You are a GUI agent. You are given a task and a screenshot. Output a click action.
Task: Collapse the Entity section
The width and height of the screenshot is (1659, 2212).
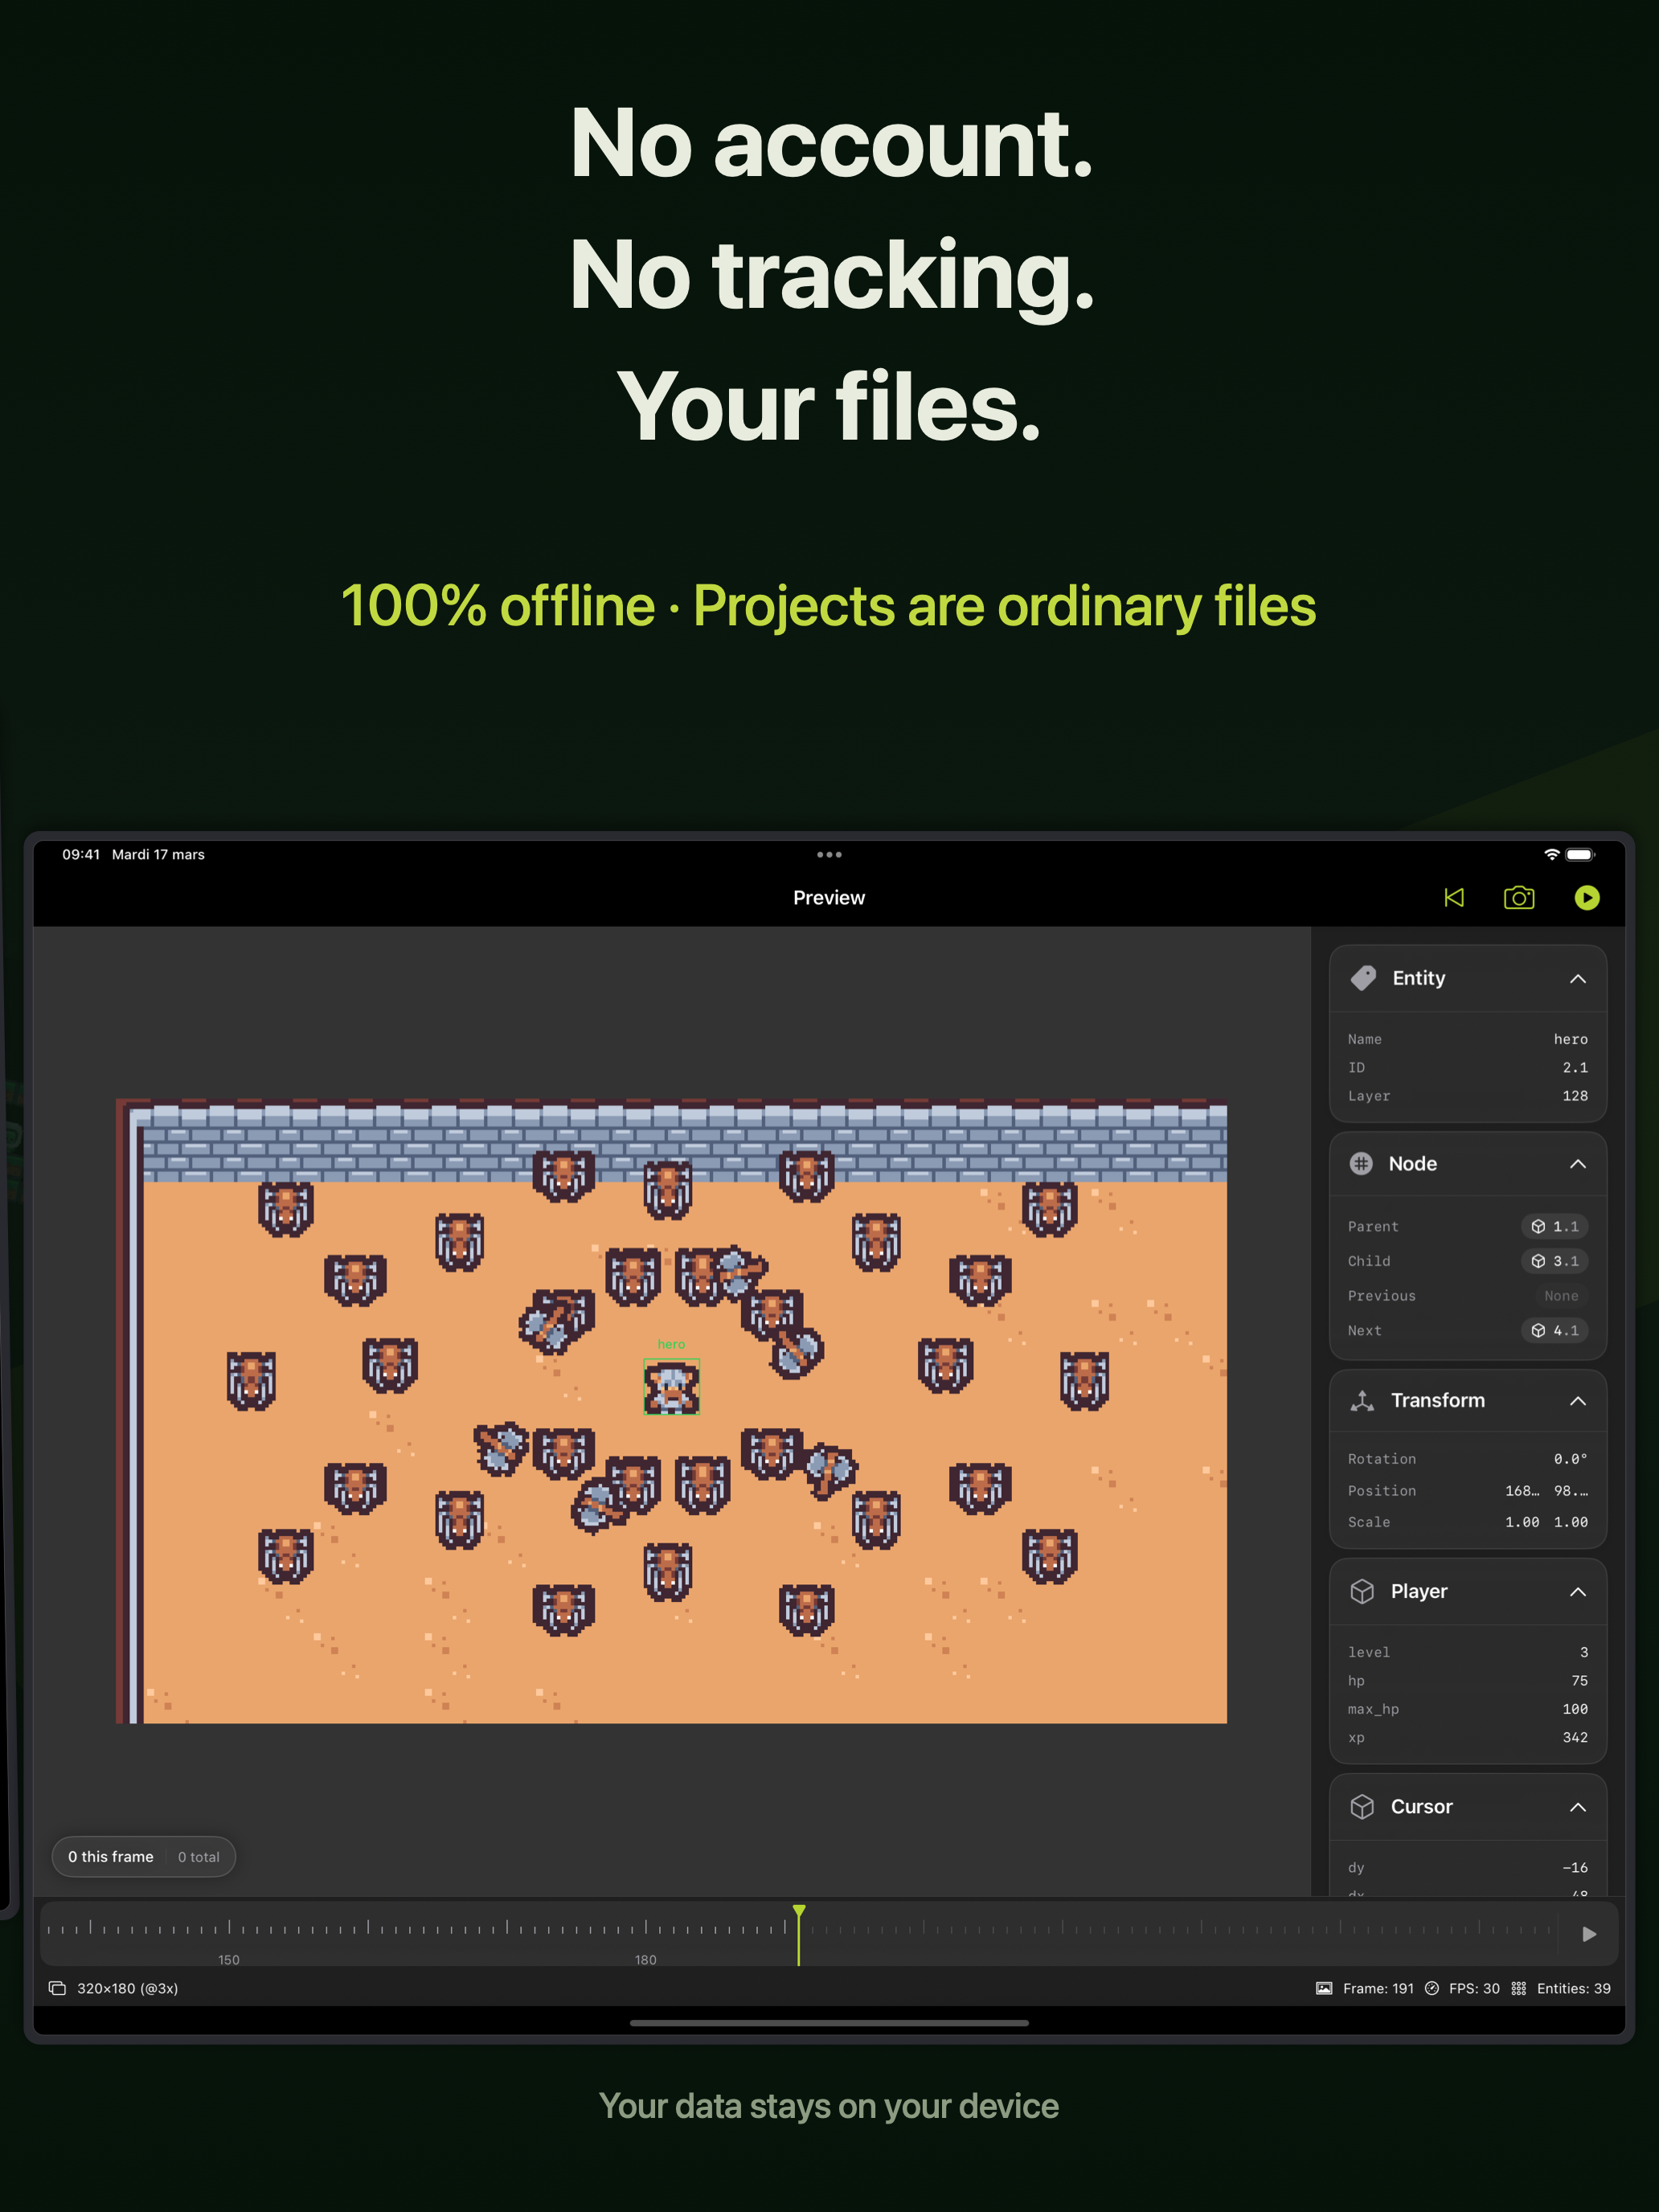[1578, 978]
